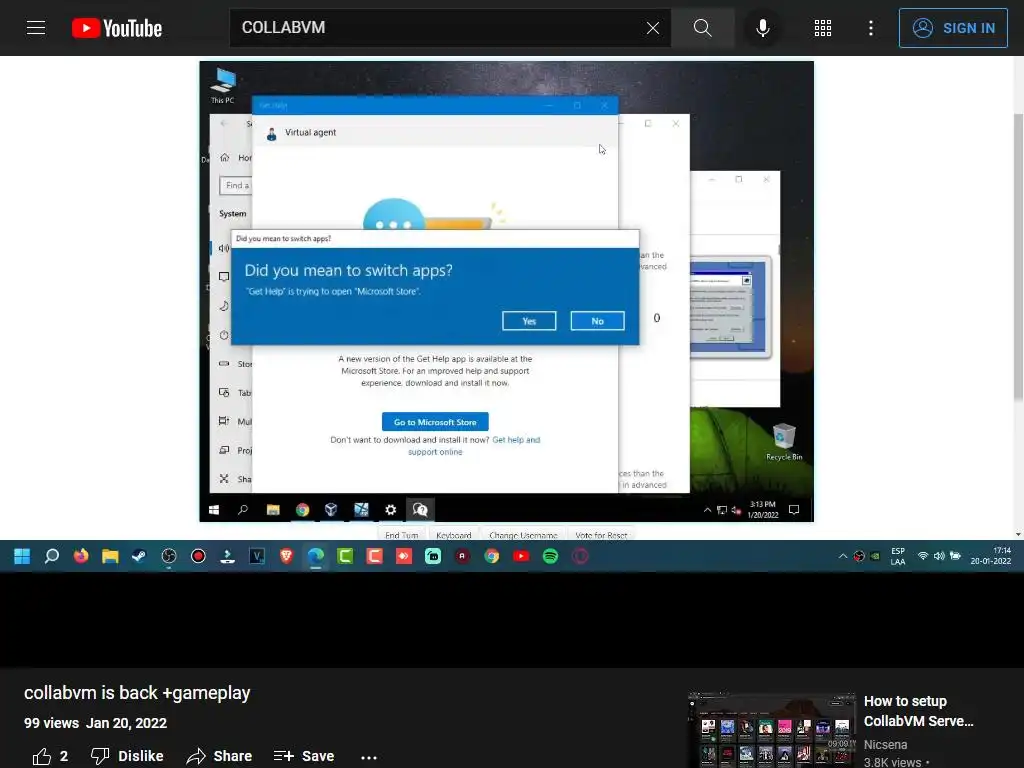Open Chrome on the VM taskbar
1024x768 pixels.
pyautogui.click(x=302, y=509)
